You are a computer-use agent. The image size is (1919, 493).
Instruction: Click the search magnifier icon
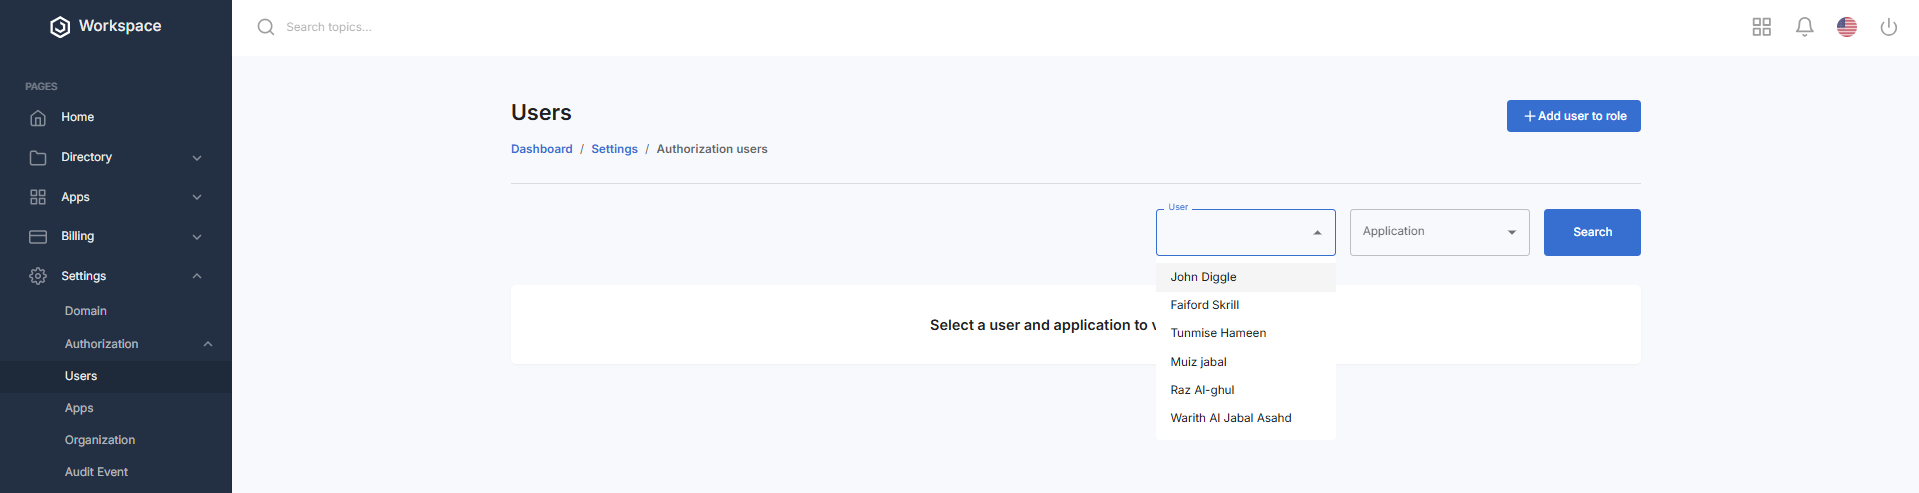click(x=266, y=27)
